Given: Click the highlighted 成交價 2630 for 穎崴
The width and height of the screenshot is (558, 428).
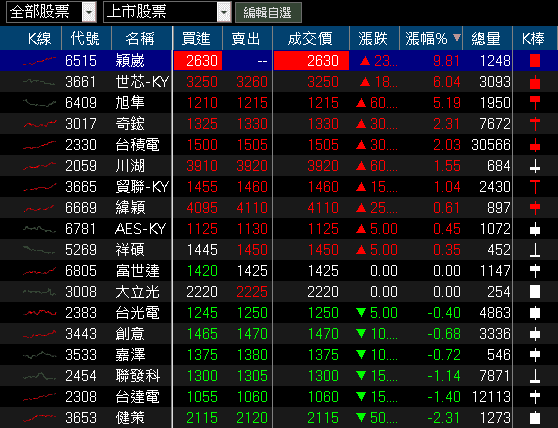Looking at the screenshot, I should coord(311,60).
